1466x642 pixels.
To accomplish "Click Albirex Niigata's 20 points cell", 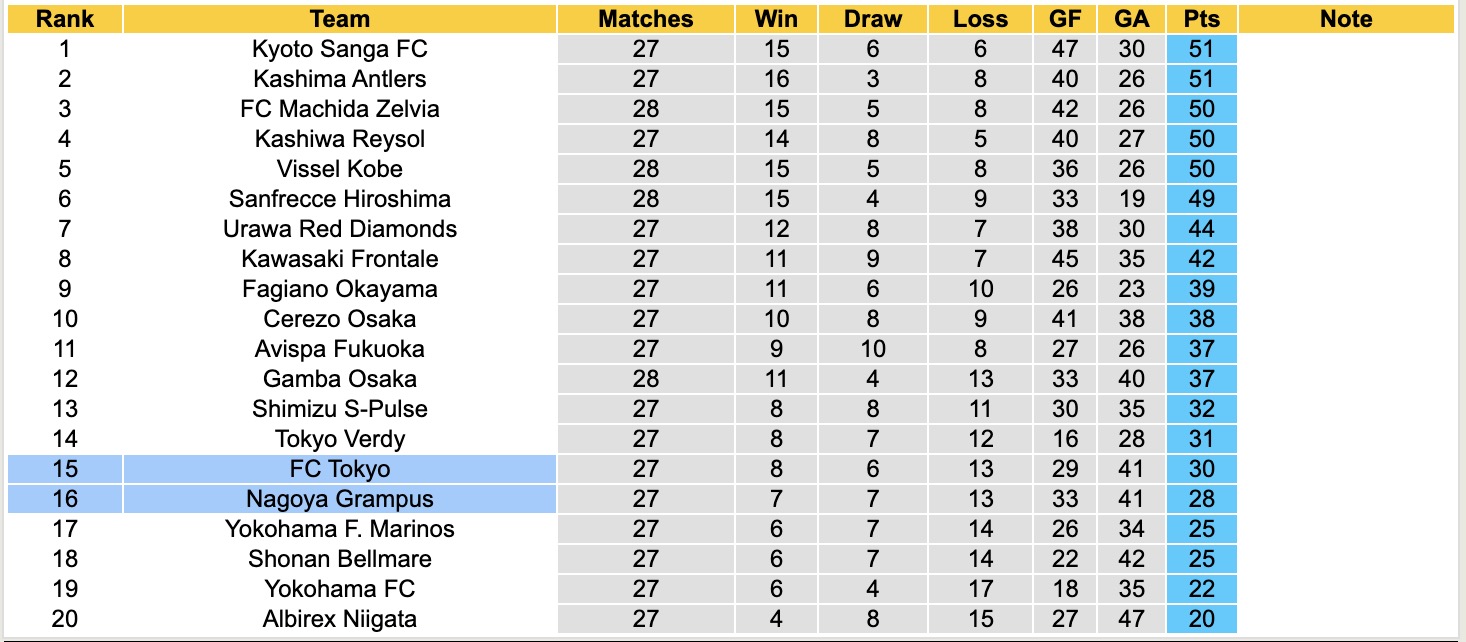I will (x=1201, y=619).
